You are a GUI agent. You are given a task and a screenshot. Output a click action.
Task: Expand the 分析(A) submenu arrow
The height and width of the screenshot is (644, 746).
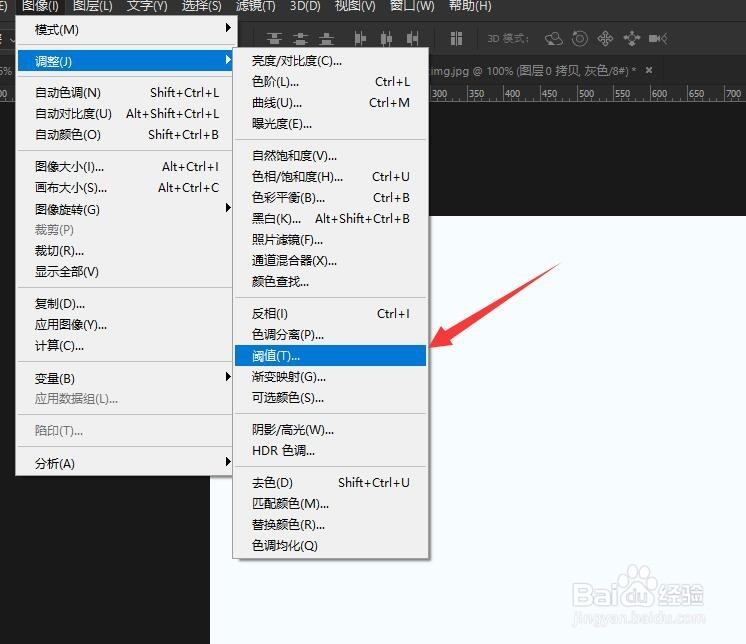pos(228,461)
